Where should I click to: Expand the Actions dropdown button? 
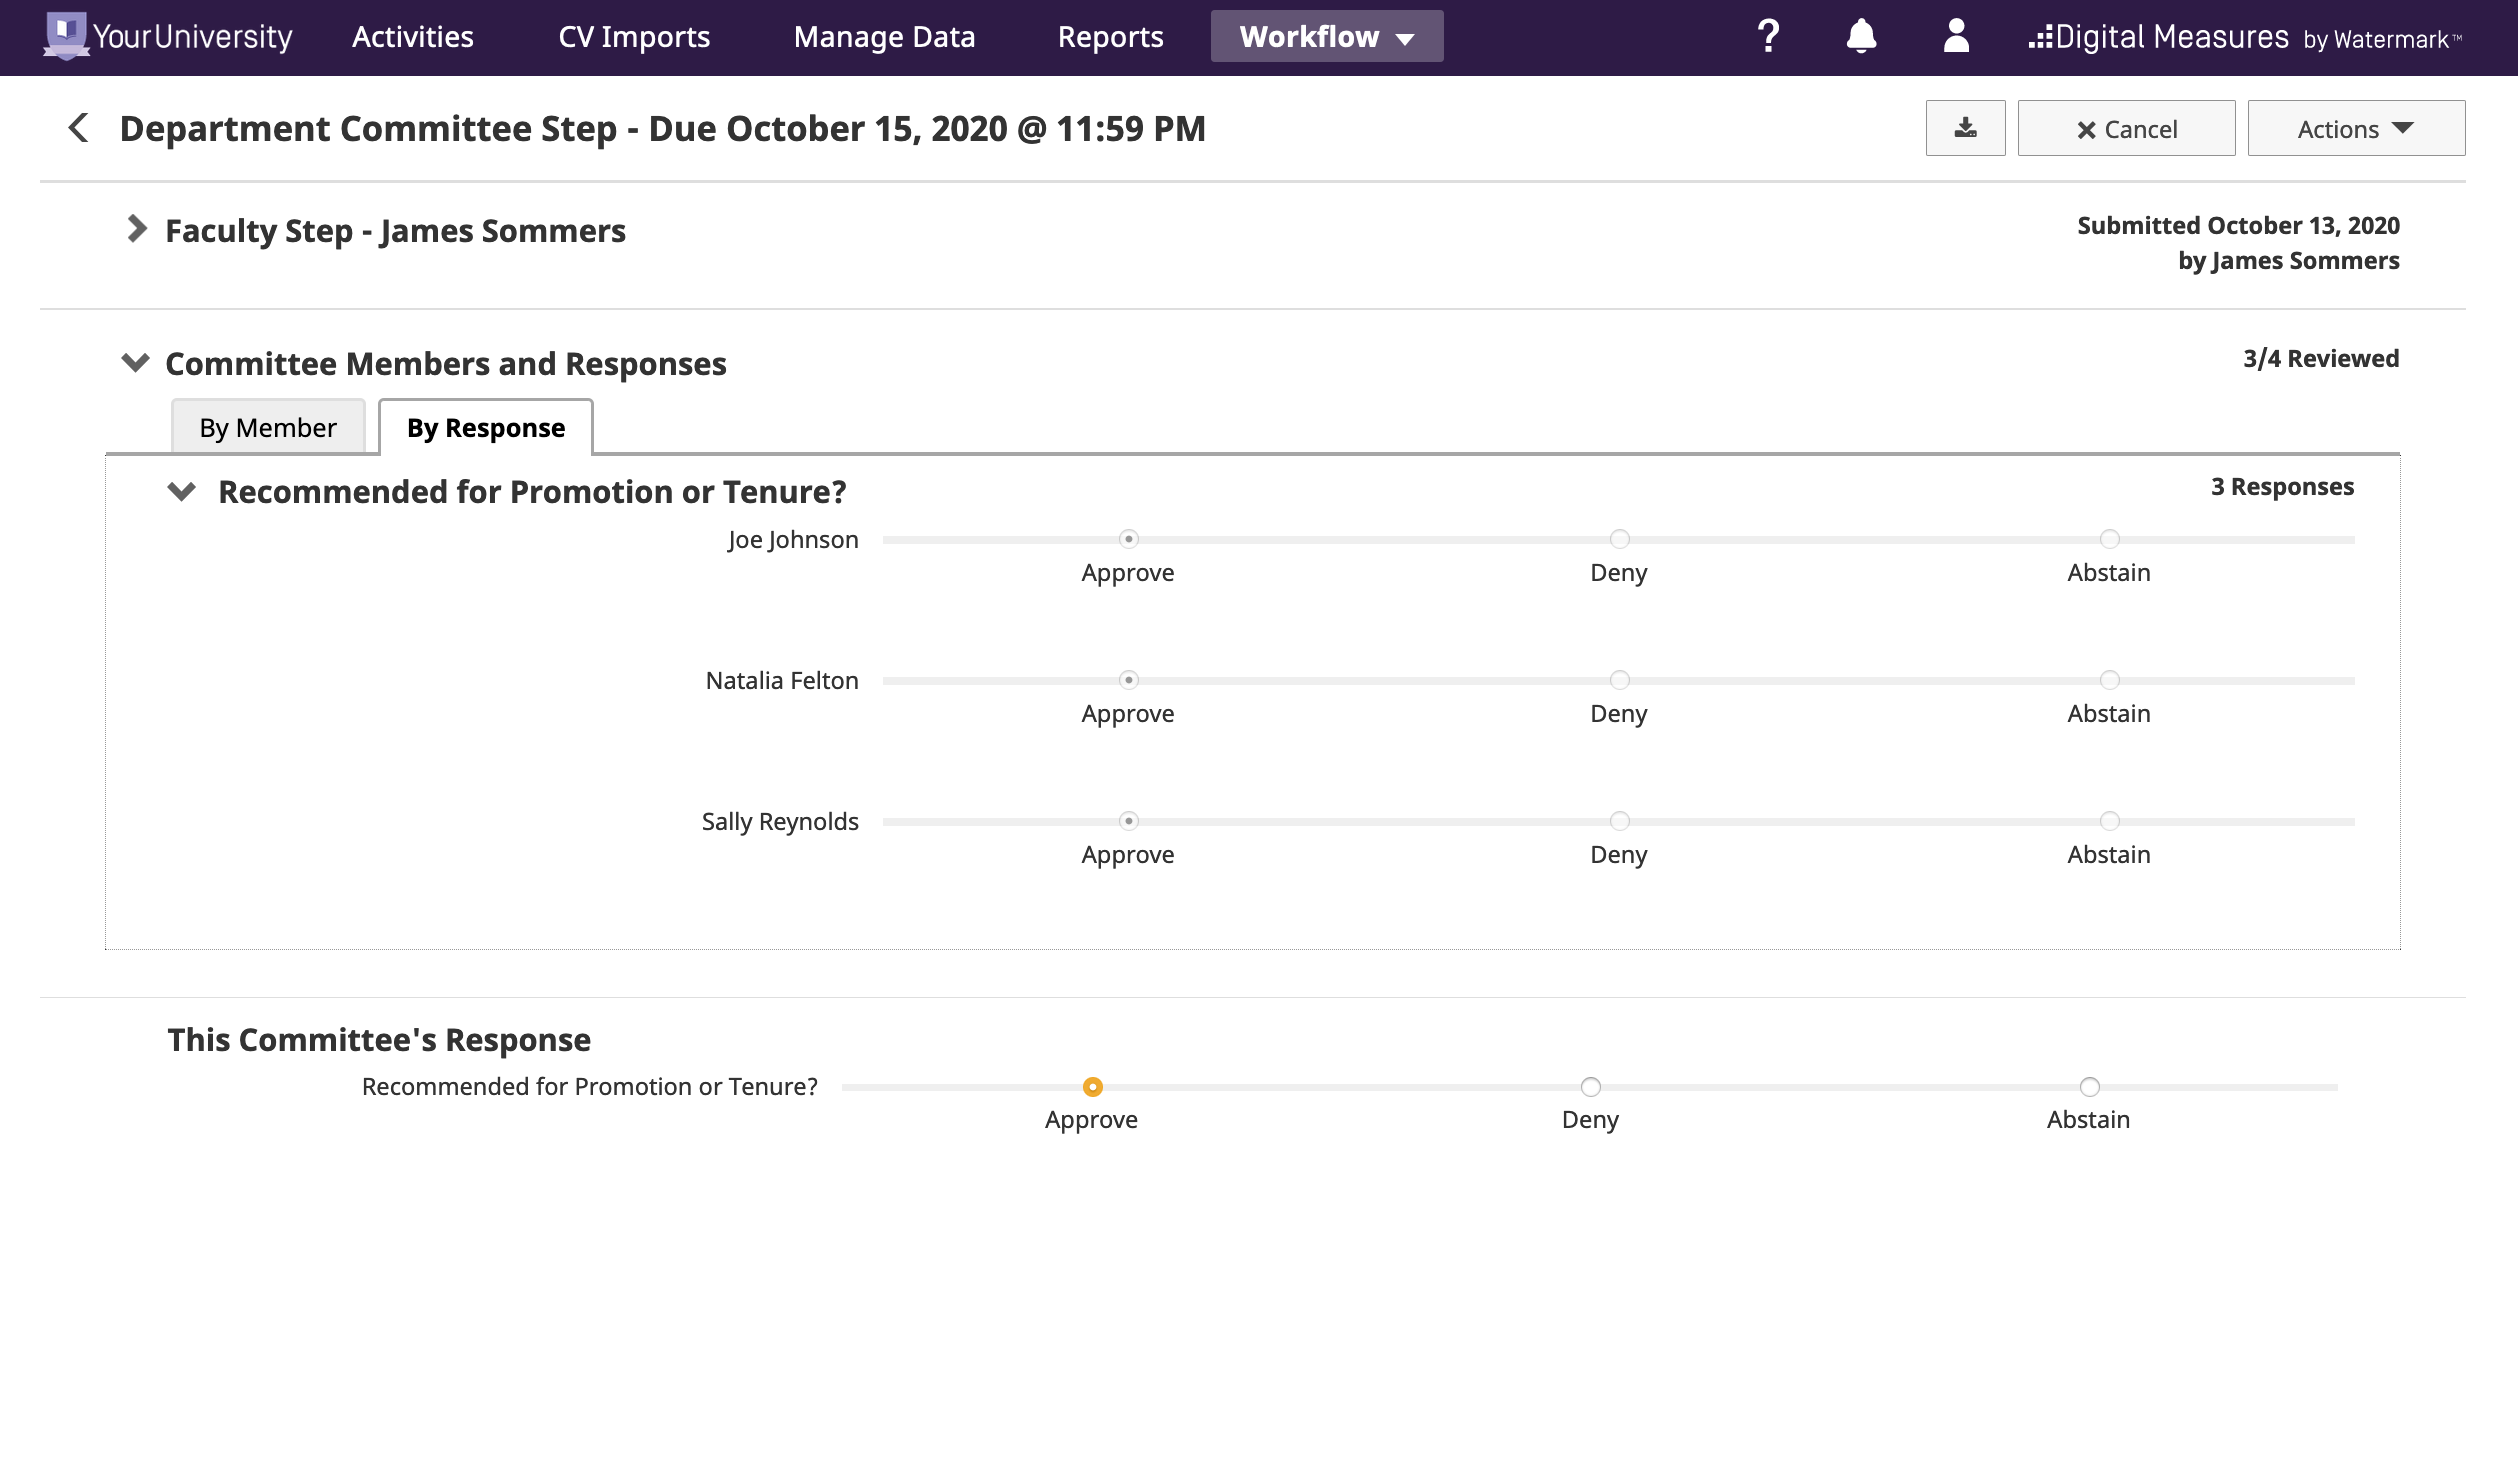pos(2356,127)
